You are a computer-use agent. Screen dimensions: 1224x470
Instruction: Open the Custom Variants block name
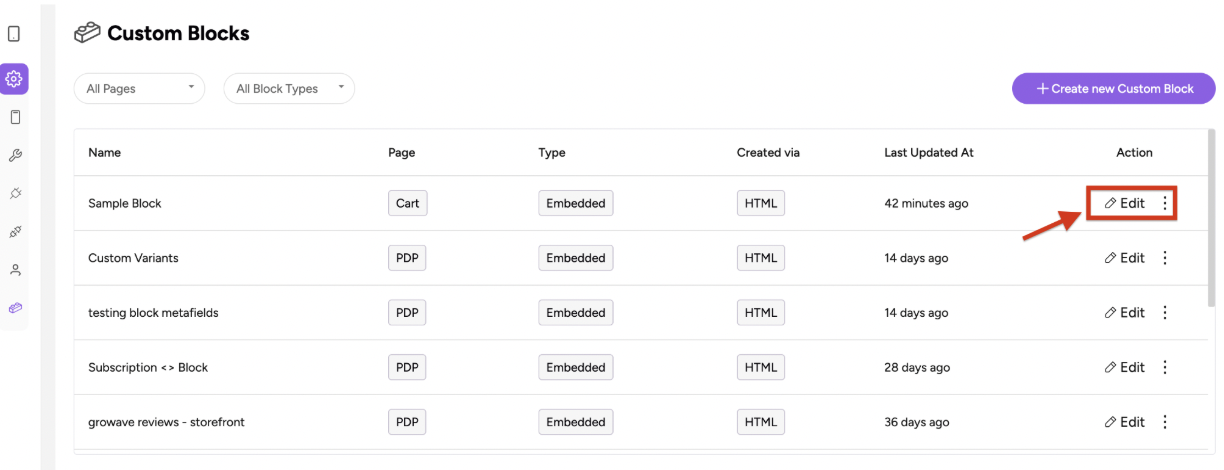tap(133, 258)
